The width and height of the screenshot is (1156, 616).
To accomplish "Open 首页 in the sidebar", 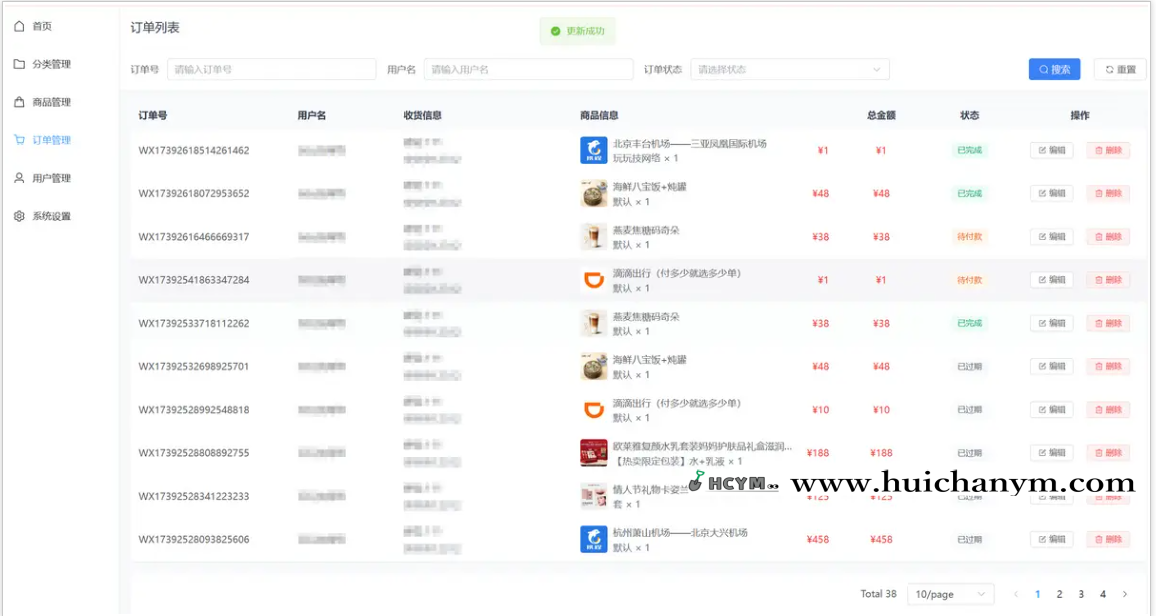I will [33, 27].
